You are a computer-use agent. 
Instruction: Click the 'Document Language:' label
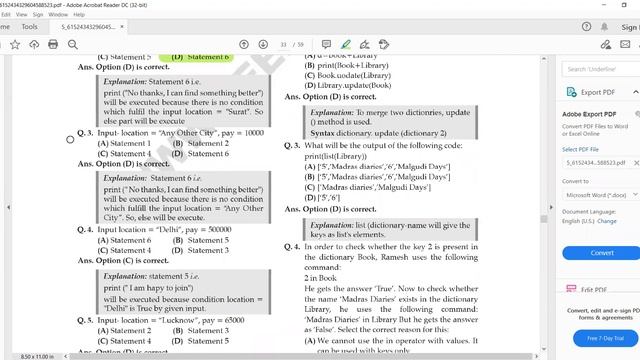tap(589, 211)
